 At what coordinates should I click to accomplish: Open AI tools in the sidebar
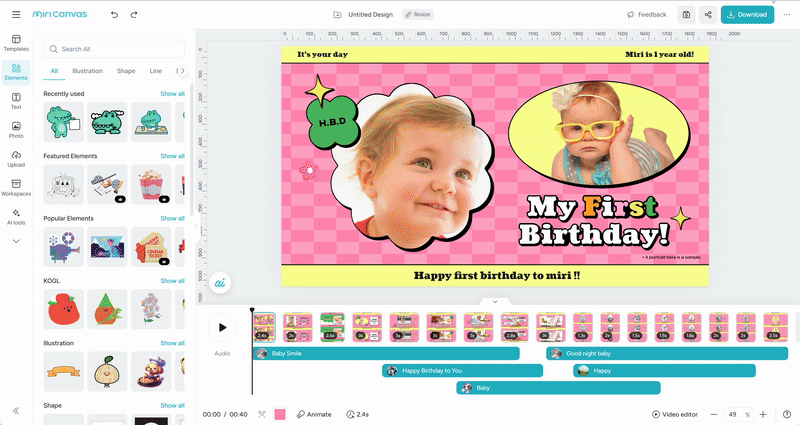click(16, 214)
